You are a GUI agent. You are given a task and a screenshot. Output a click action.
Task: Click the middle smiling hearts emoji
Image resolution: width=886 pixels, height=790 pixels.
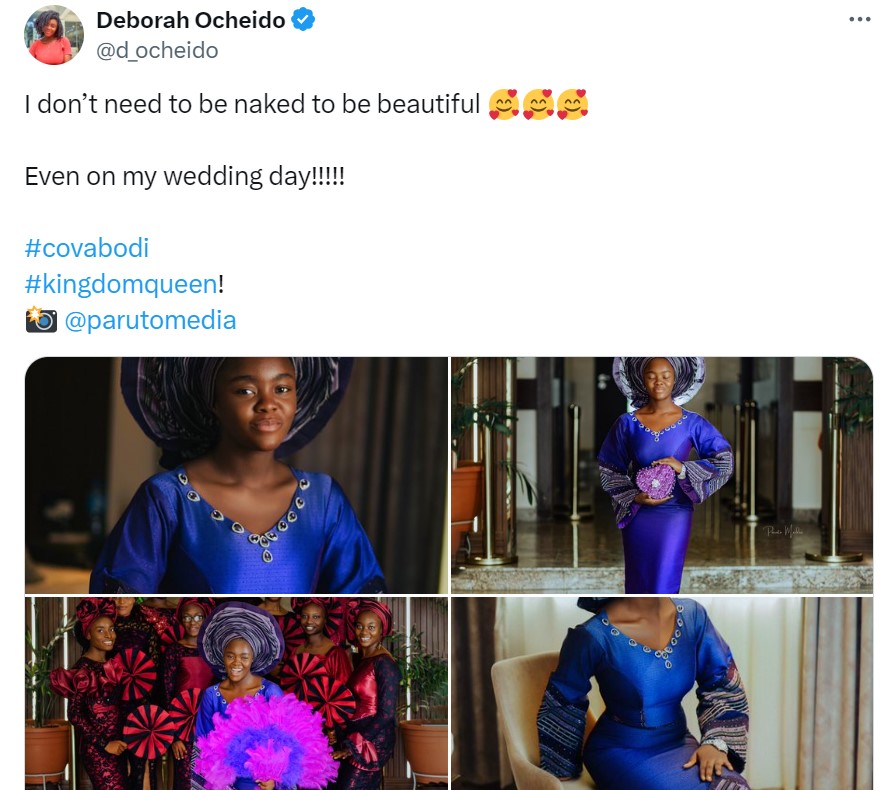(x=538, y=104)
